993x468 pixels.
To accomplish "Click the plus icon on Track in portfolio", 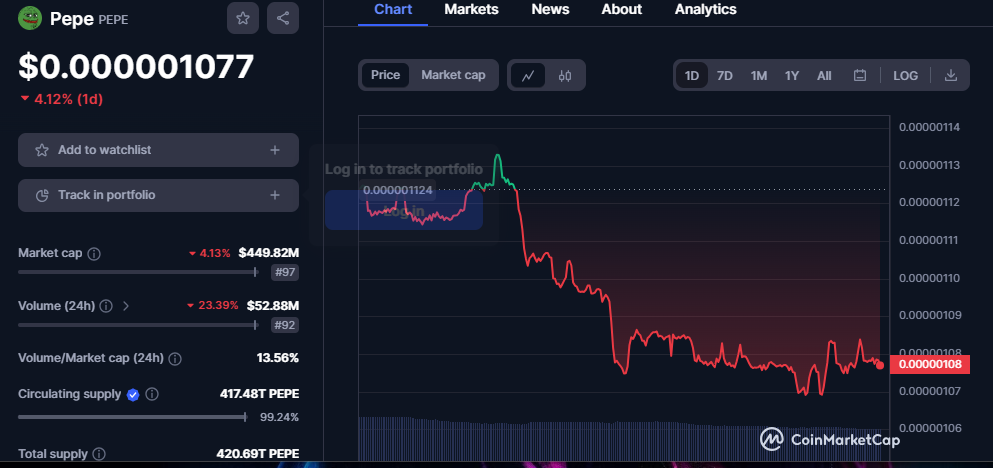I will 275,195.
